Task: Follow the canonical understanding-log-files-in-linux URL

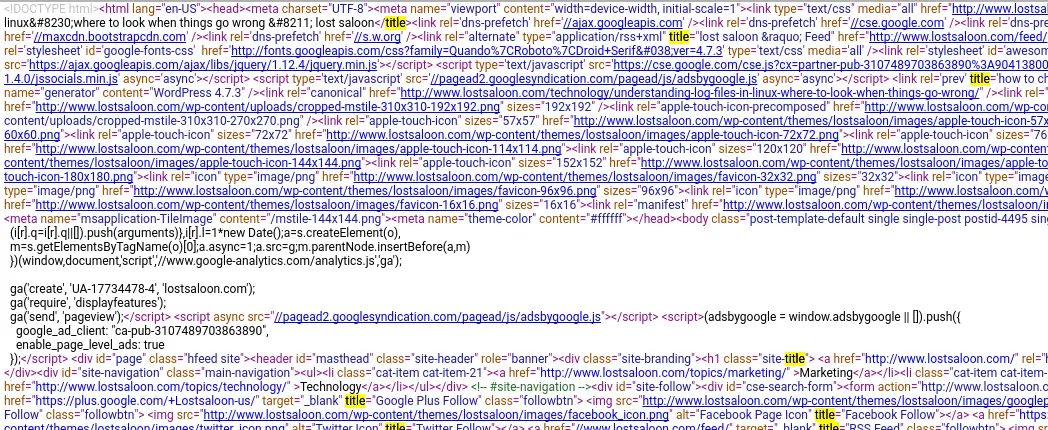Action: click(690, 93)
